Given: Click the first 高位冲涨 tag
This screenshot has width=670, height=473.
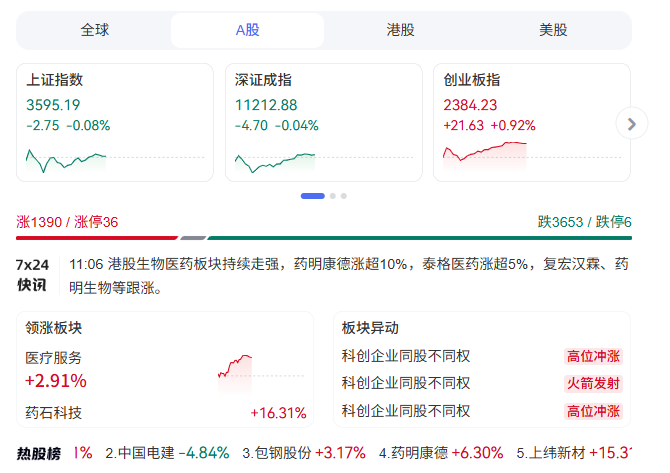Looking at the screenshot, I should click(x=593, y=356).
